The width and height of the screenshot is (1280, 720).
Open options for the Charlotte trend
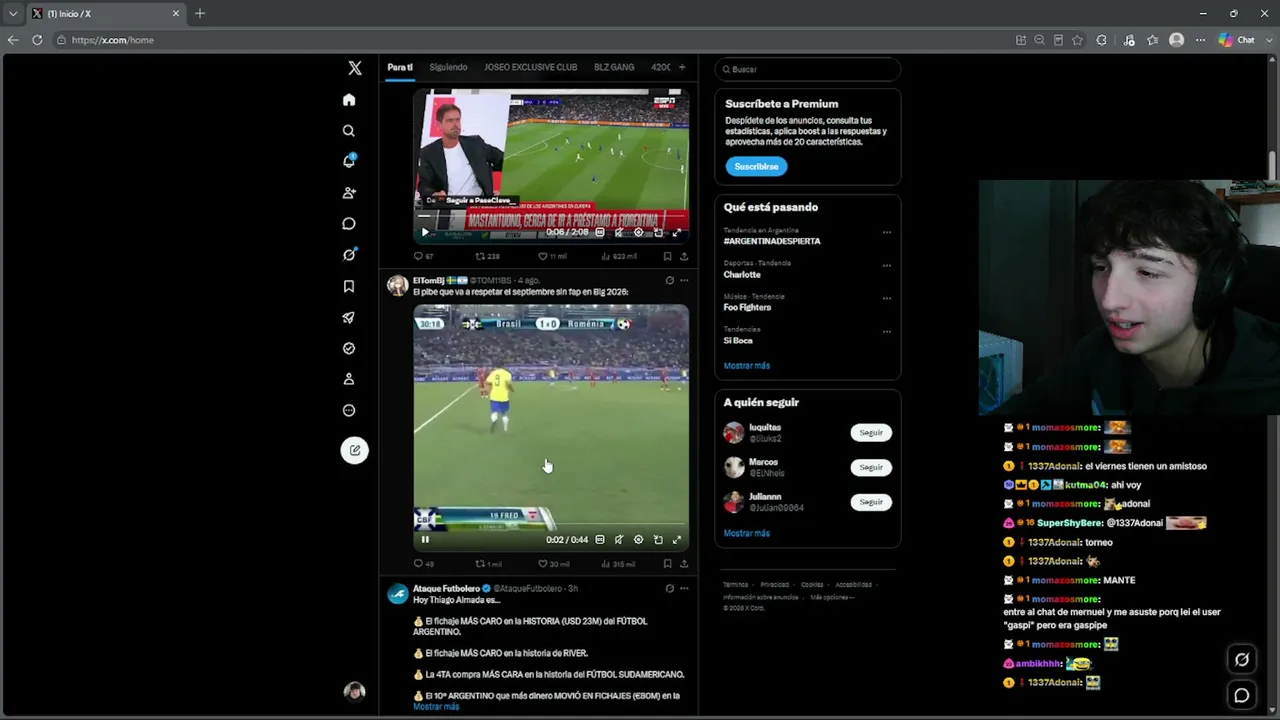[887, 265]
